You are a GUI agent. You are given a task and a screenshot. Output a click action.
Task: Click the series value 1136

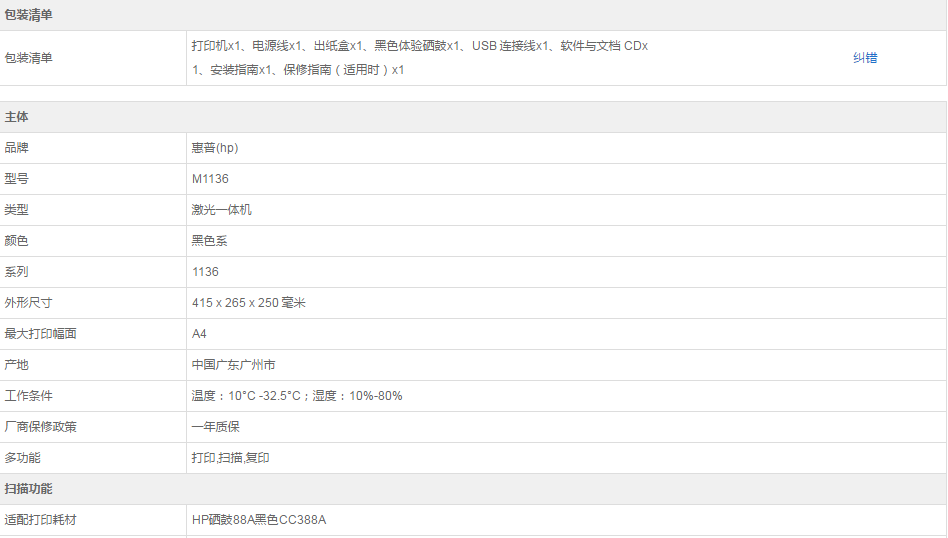(206, 272)
